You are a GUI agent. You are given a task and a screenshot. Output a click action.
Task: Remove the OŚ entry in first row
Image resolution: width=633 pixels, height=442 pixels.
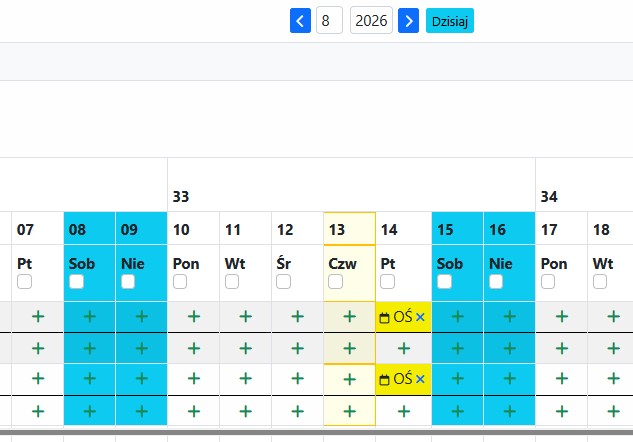point(420,317)
